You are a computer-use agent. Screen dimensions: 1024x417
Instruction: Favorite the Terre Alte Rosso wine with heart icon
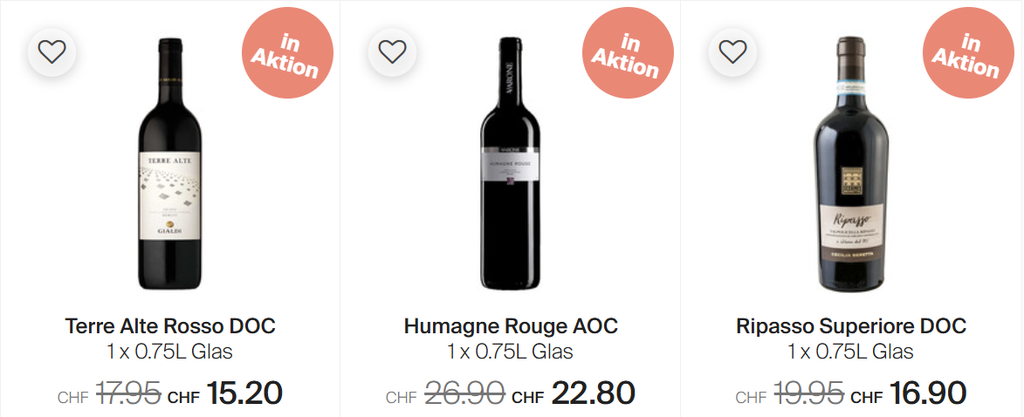pyautogui.click(x=52, y=51)
